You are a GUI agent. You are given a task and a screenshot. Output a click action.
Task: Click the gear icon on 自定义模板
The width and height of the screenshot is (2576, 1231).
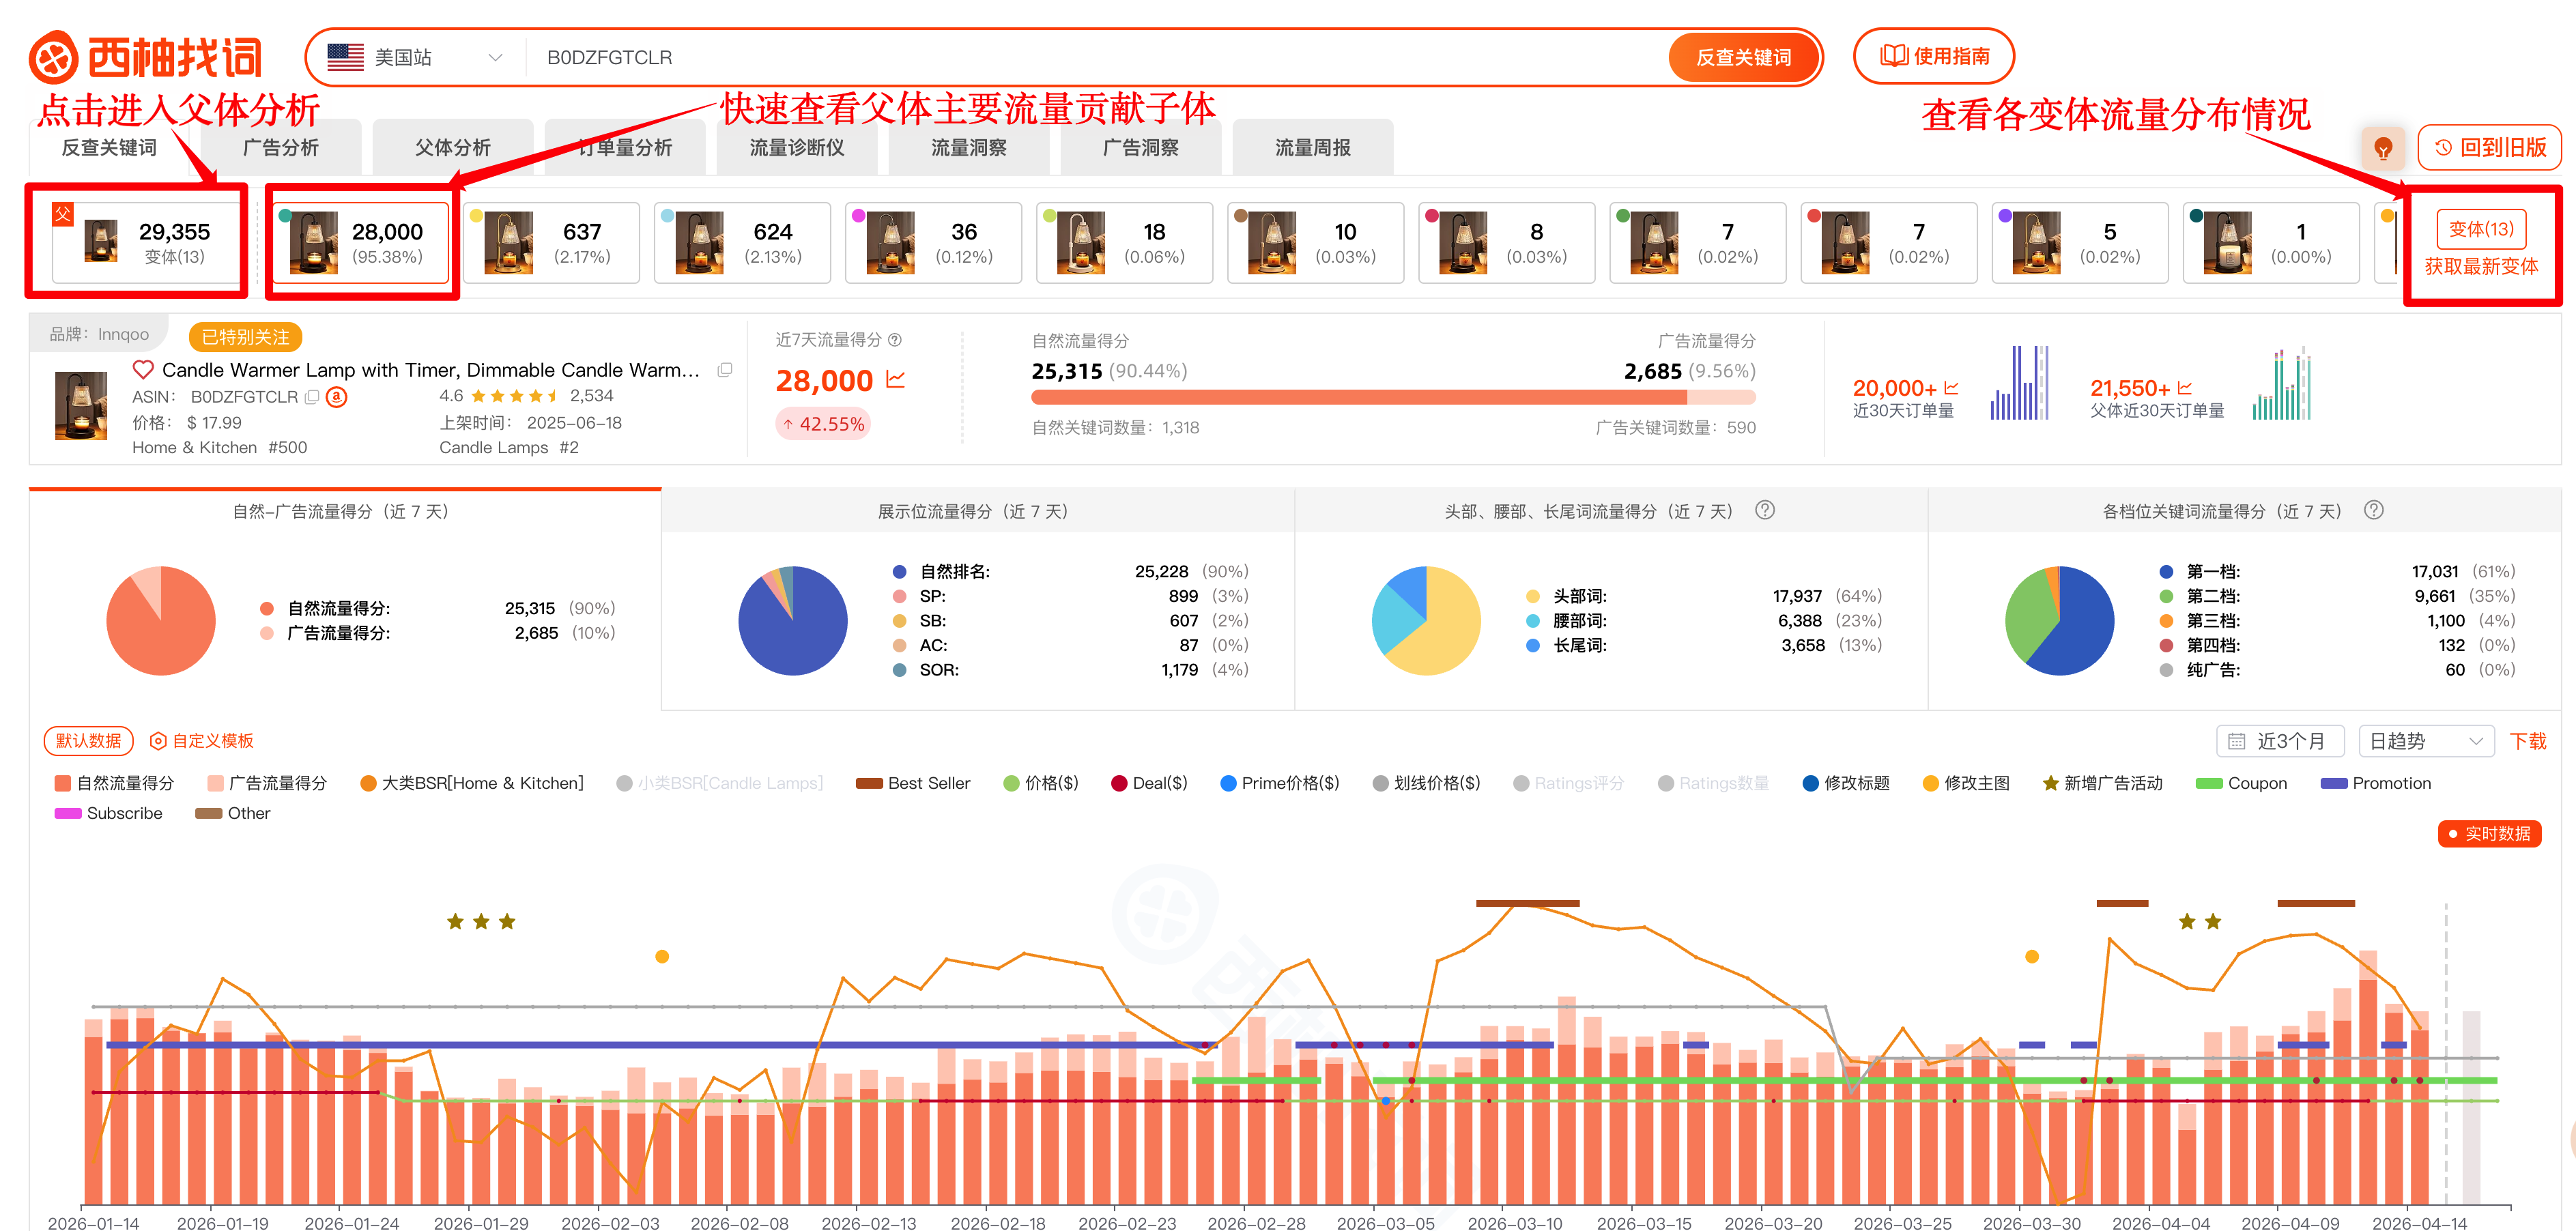(x=158, y=741)
